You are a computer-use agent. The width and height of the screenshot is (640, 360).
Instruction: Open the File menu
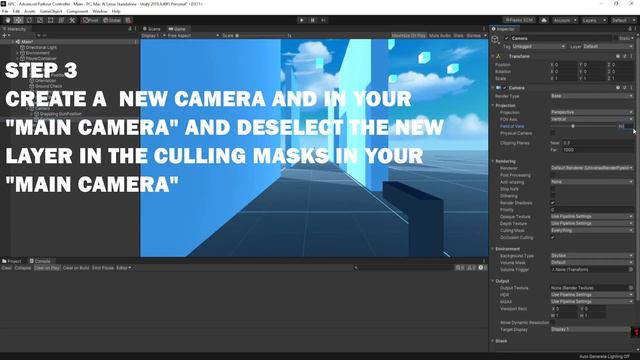tap(5, 11)
